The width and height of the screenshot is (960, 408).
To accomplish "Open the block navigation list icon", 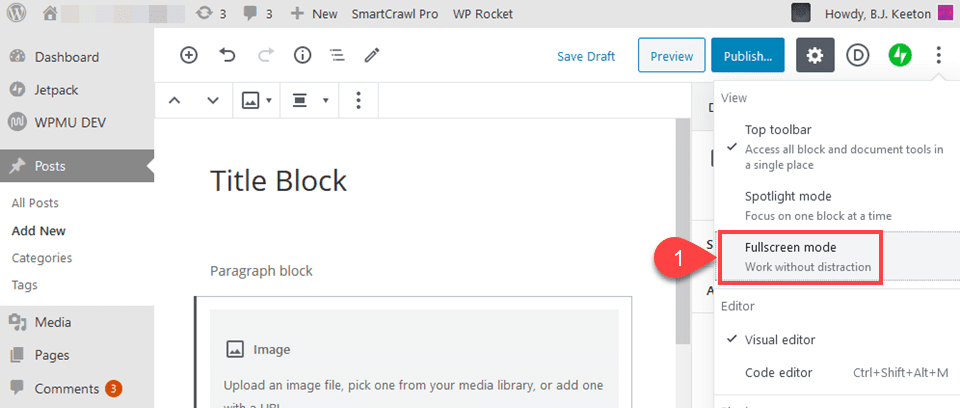I will point(337,55).
